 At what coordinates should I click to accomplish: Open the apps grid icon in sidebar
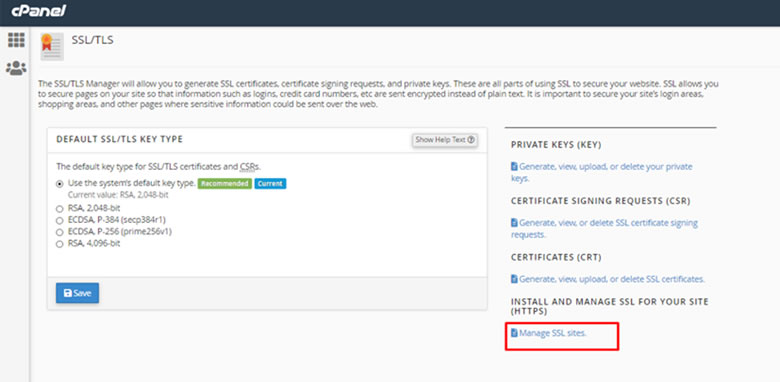(x=16, y=40)
